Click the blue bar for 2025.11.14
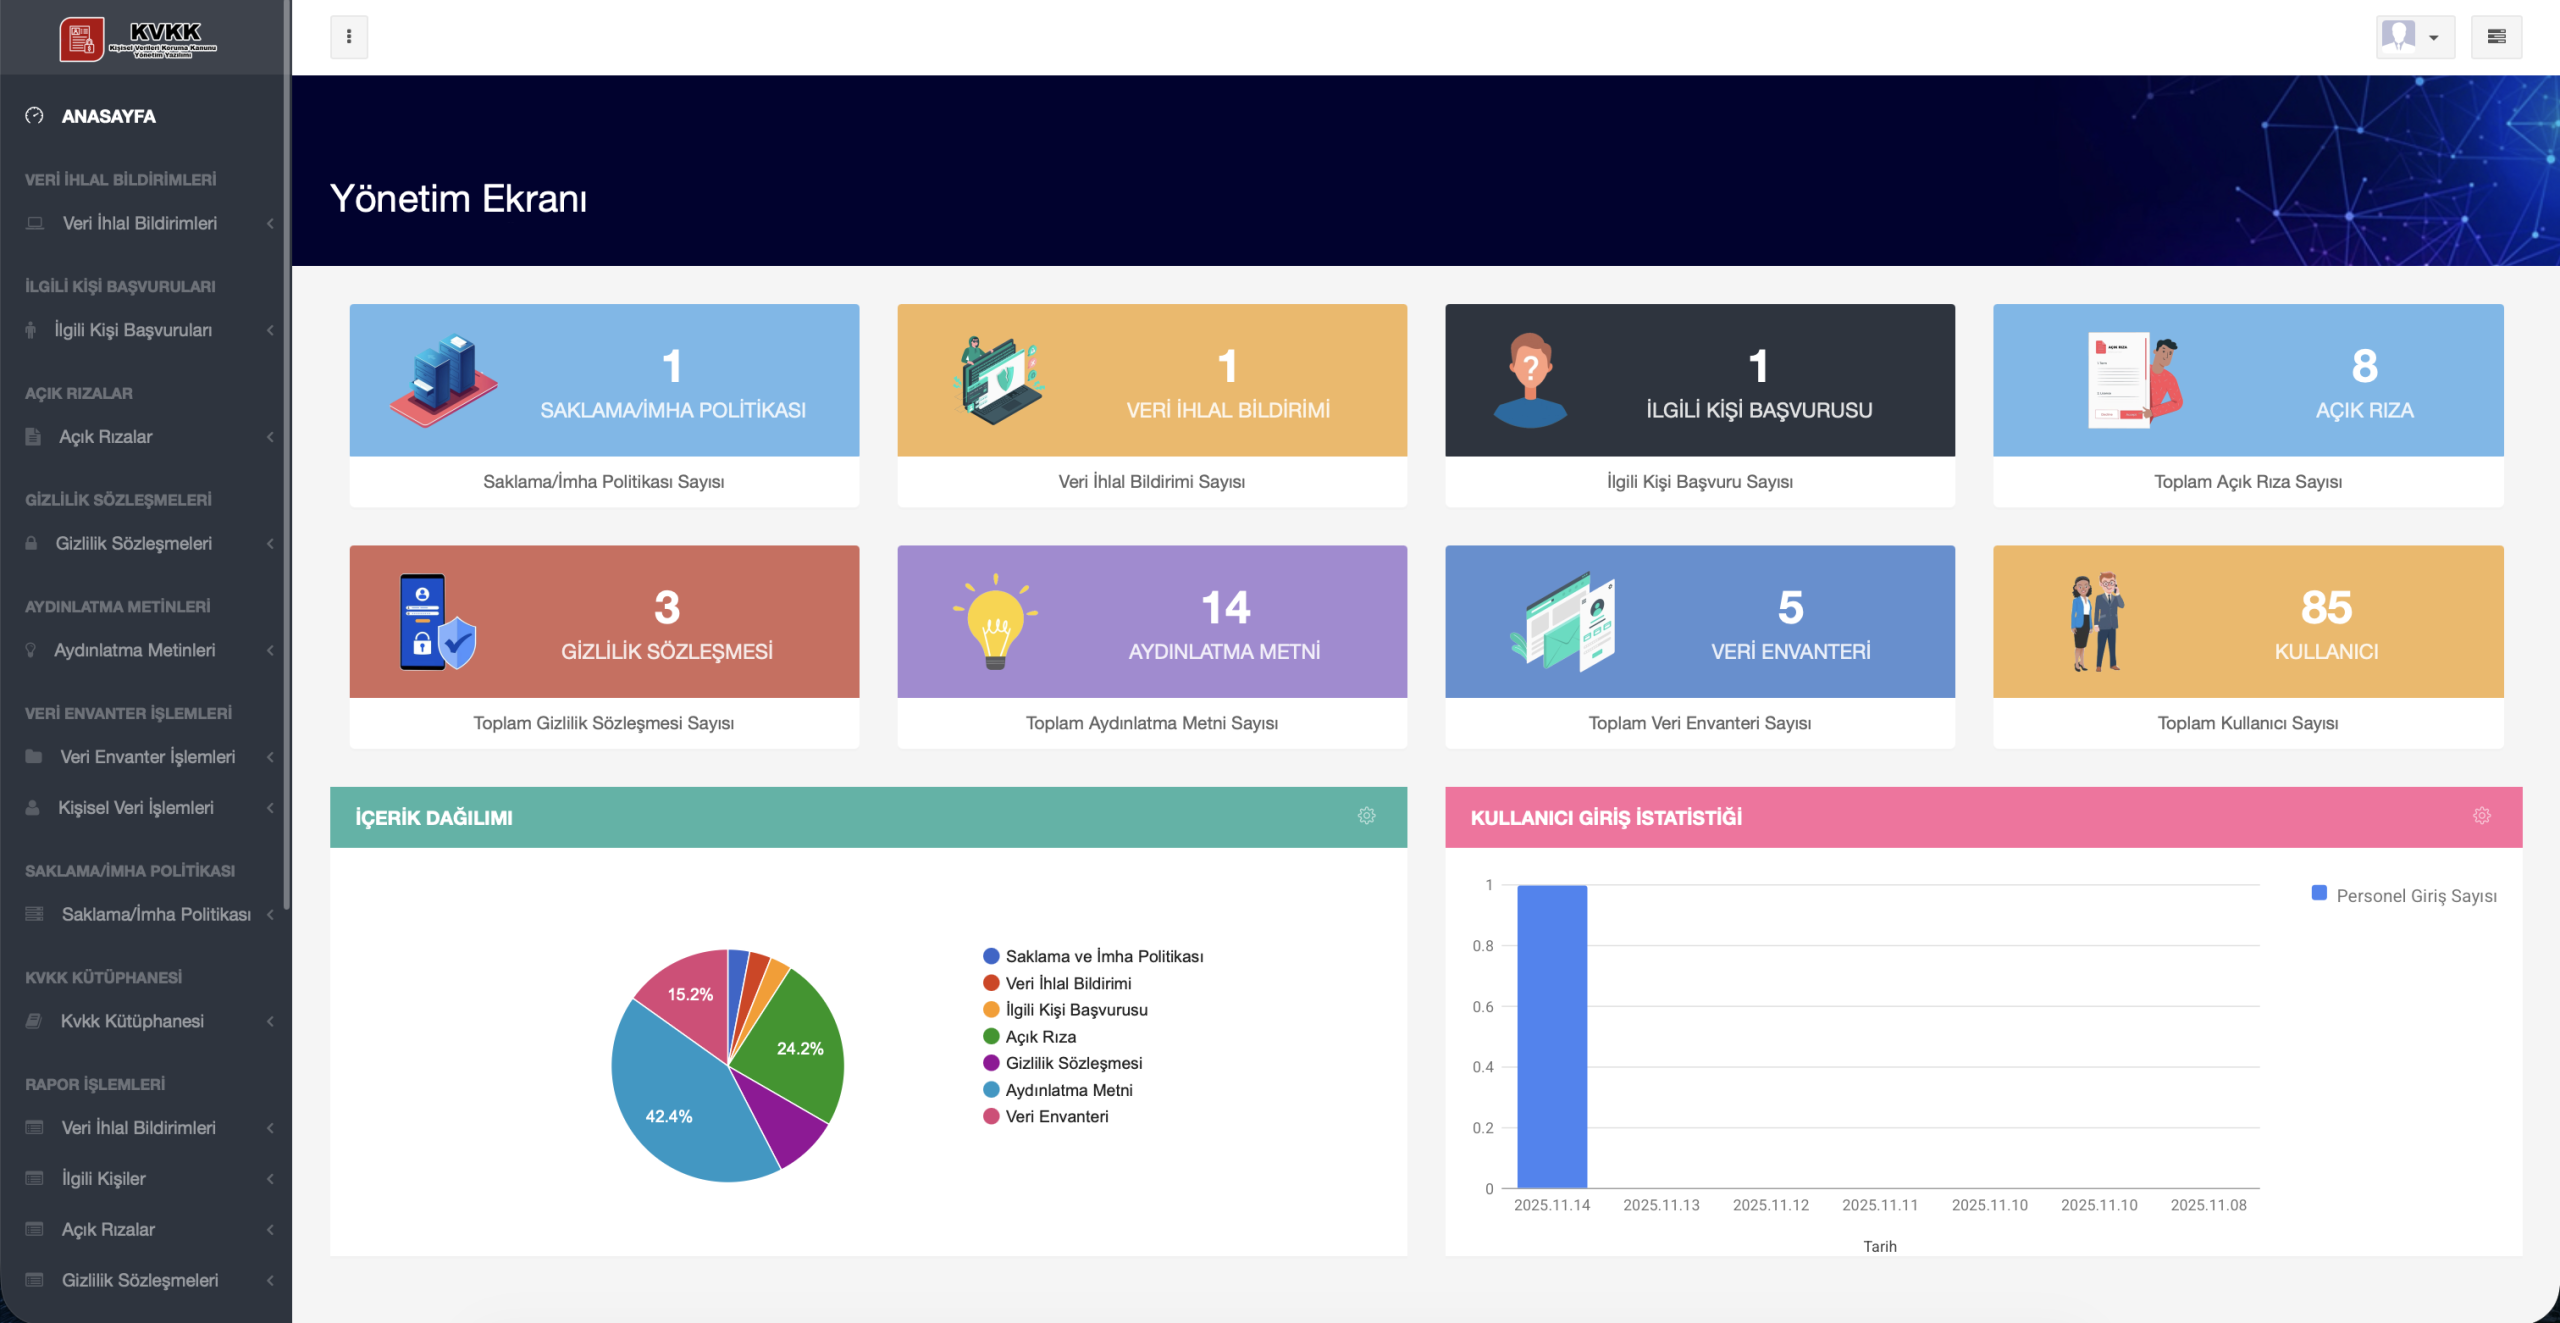 coord(1551,1036)
